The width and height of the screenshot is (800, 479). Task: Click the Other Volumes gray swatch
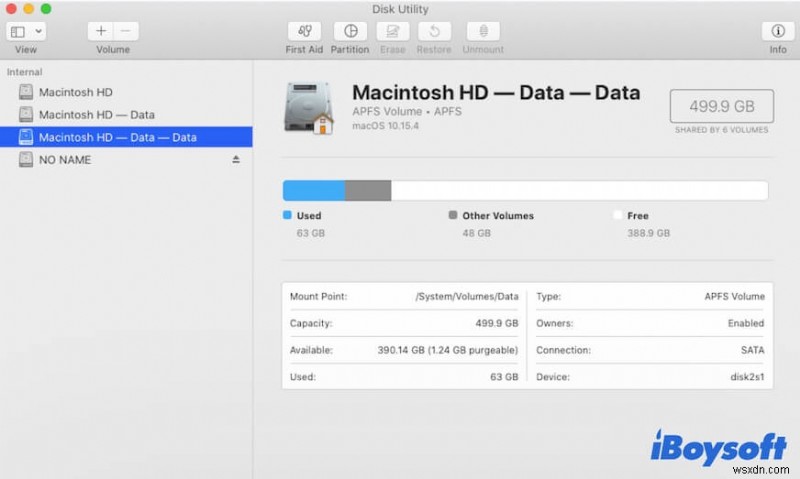(x=453, y=215)
